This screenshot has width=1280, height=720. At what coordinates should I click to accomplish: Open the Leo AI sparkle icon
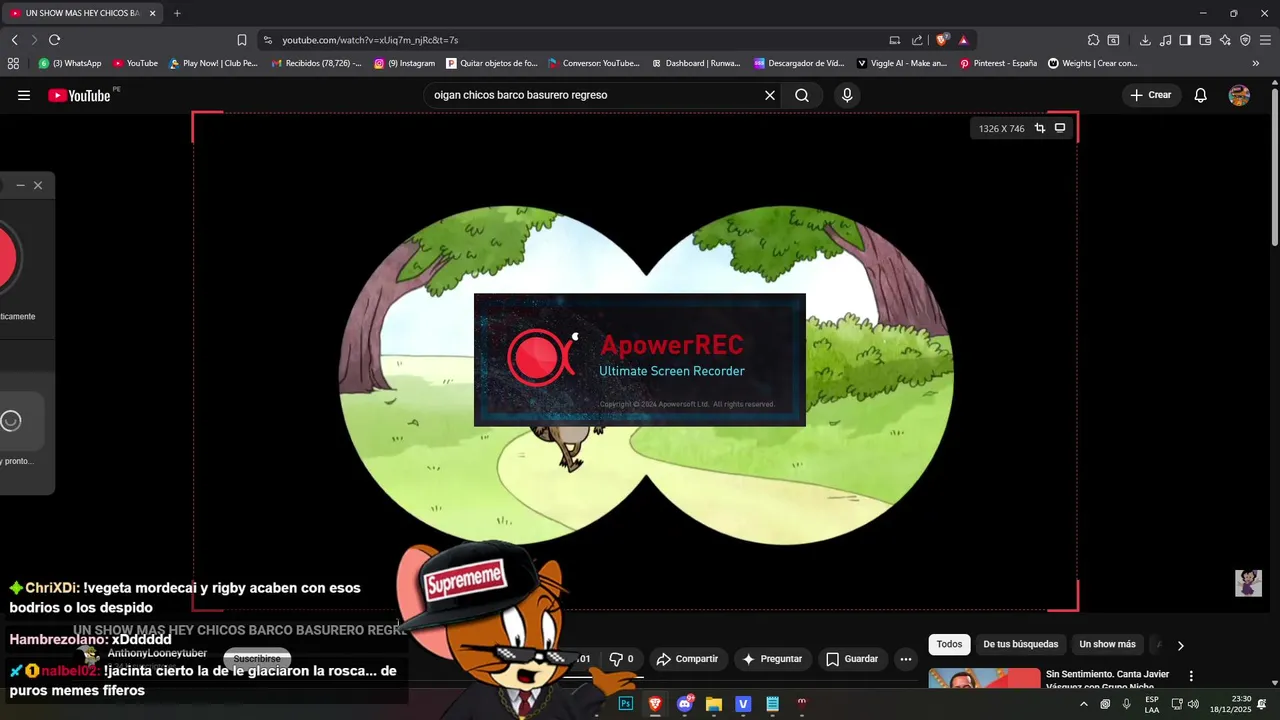point(1225,40)
